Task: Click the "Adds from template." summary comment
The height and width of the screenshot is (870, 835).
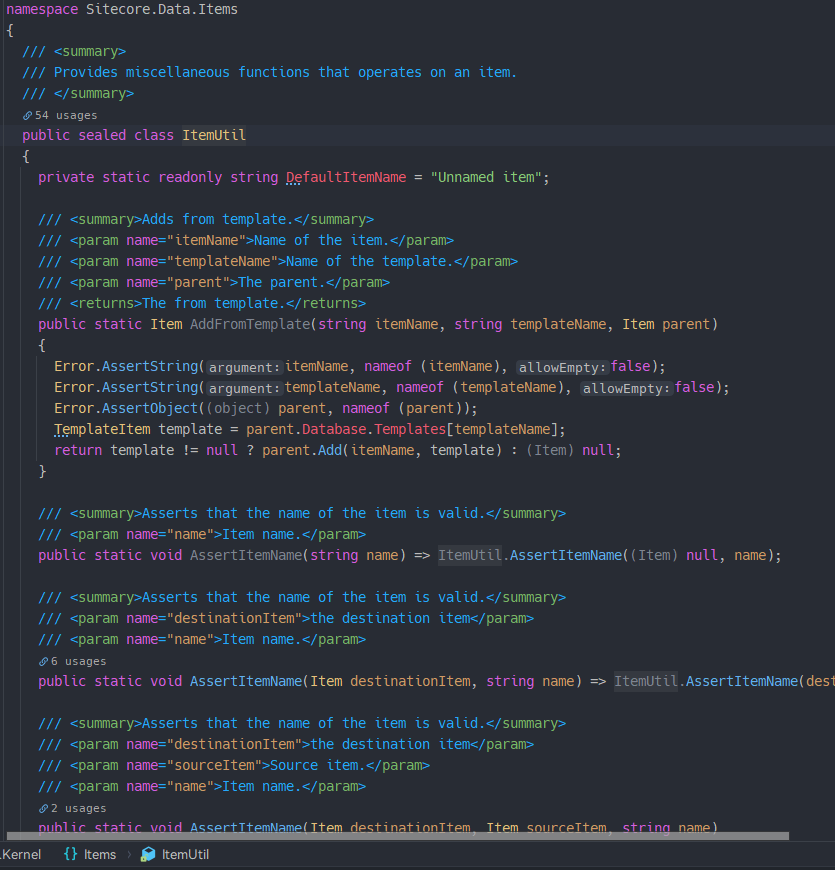Action: click(206, 220)
